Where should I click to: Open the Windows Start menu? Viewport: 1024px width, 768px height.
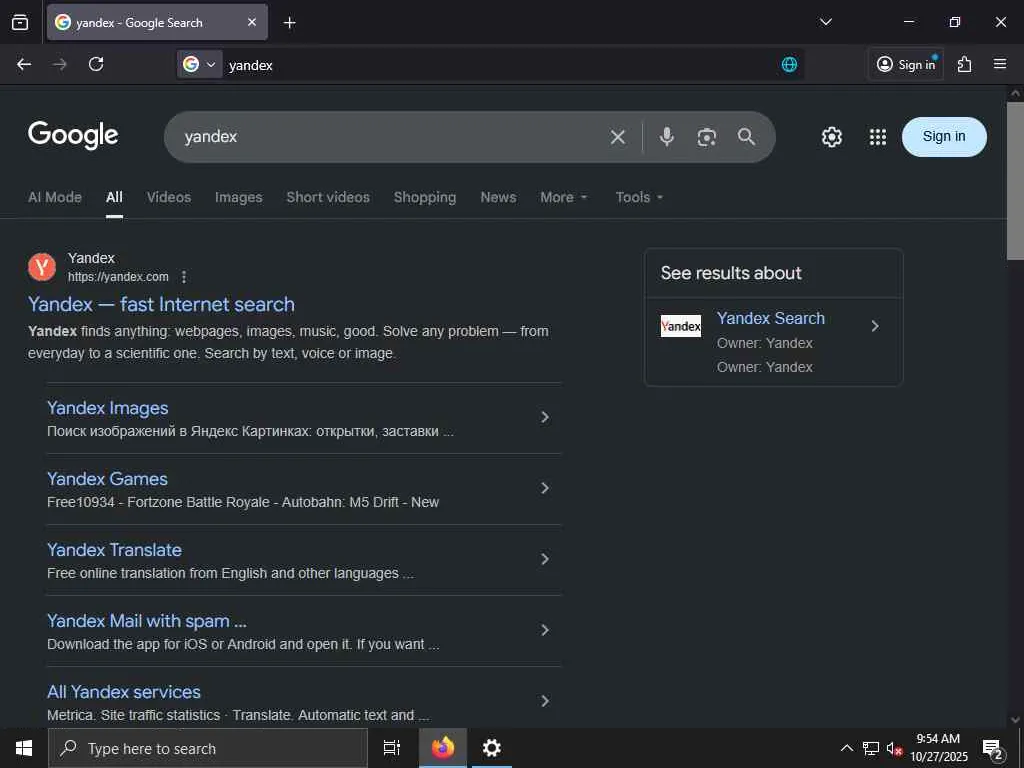[x=24, y=748]
